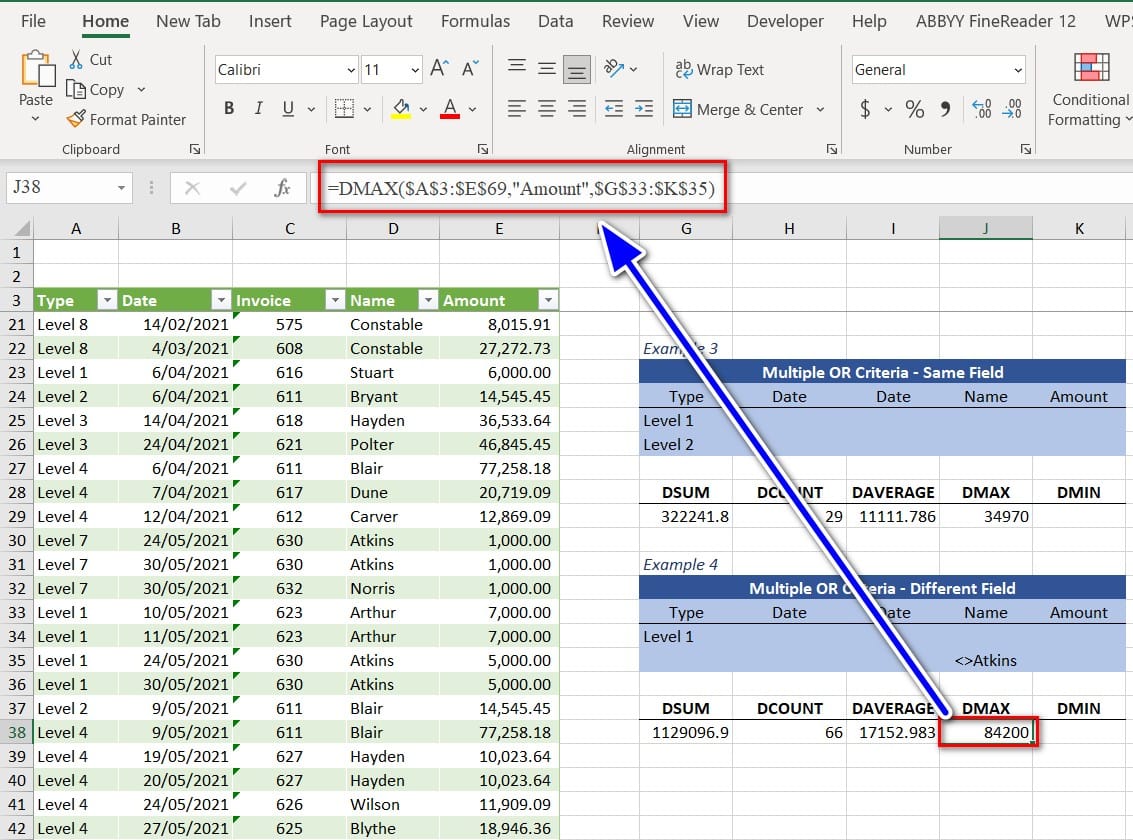Open the Page Layout tab

pyautogui.click(x=366, y=21)
